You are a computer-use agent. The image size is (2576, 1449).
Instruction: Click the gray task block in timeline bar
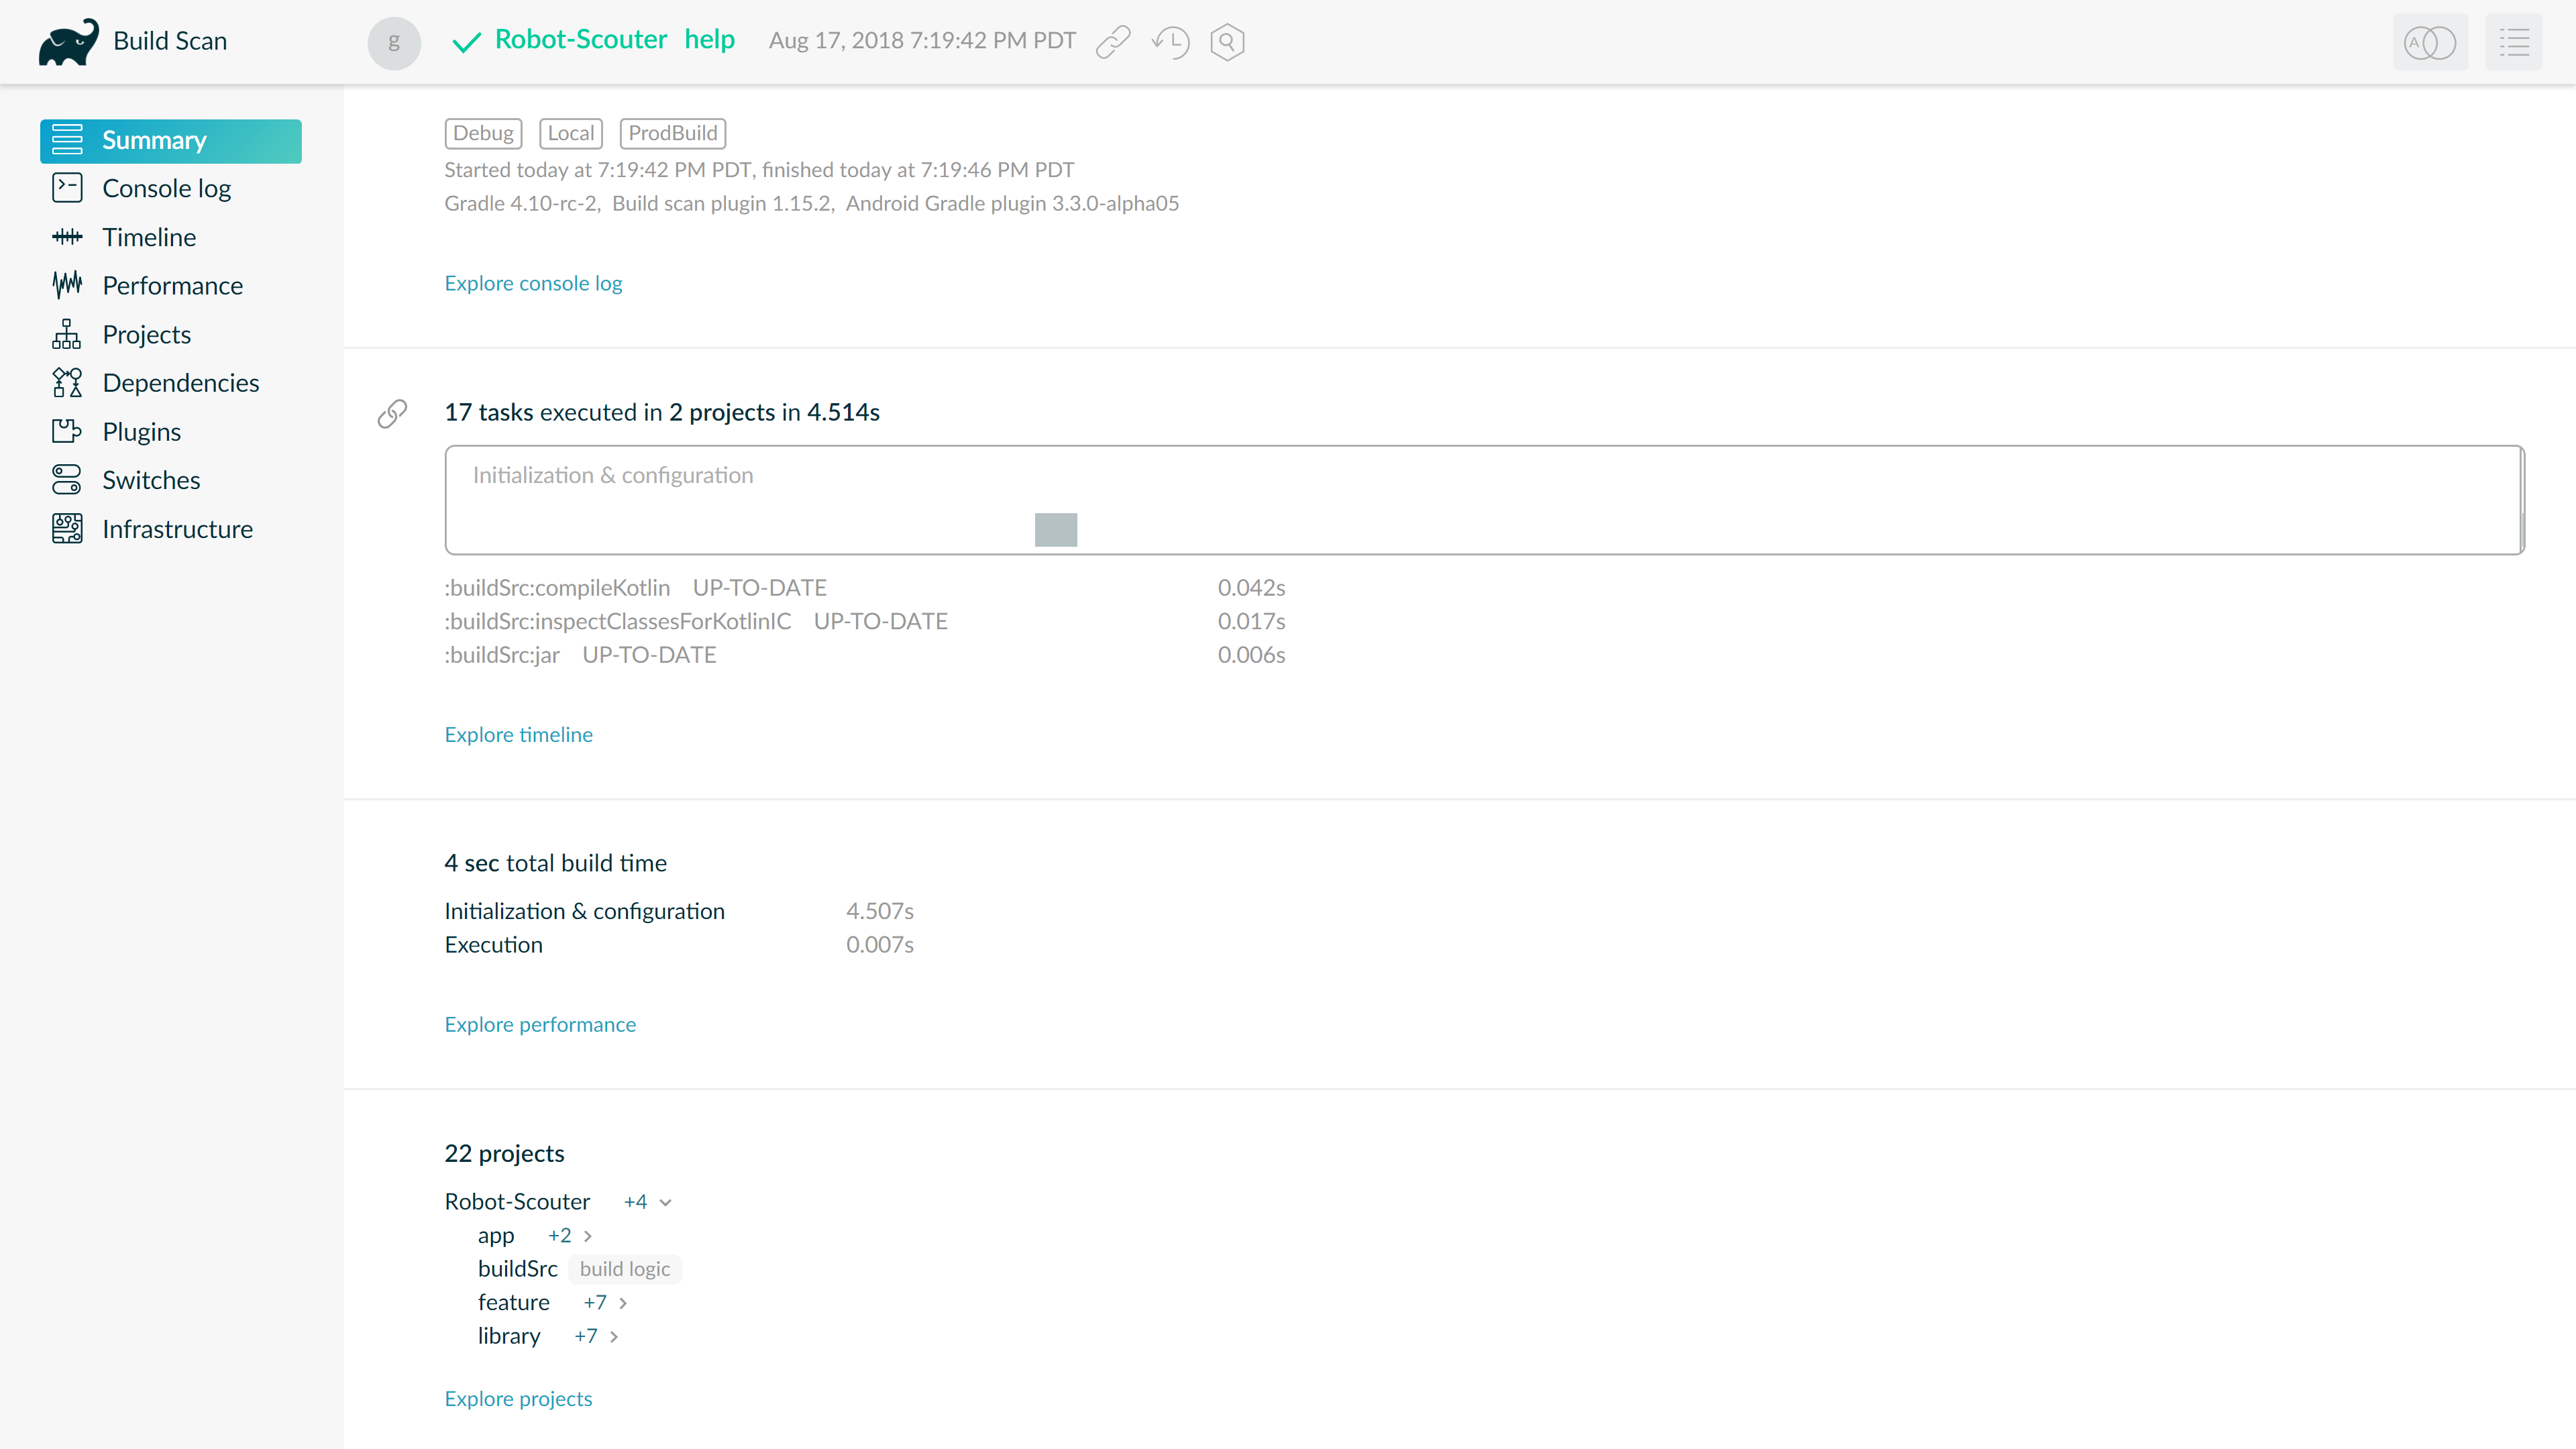[1055, 529]
